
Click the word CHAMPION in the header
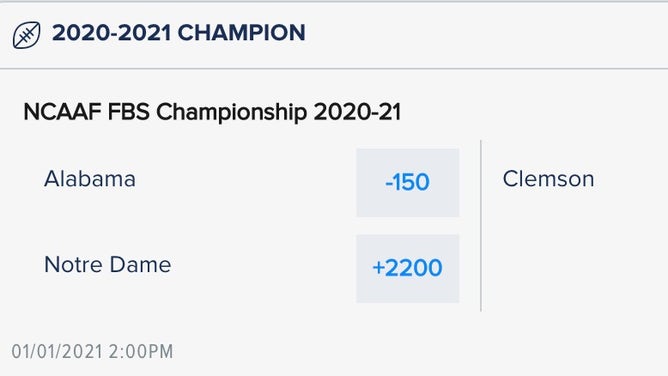click(242, 33)
